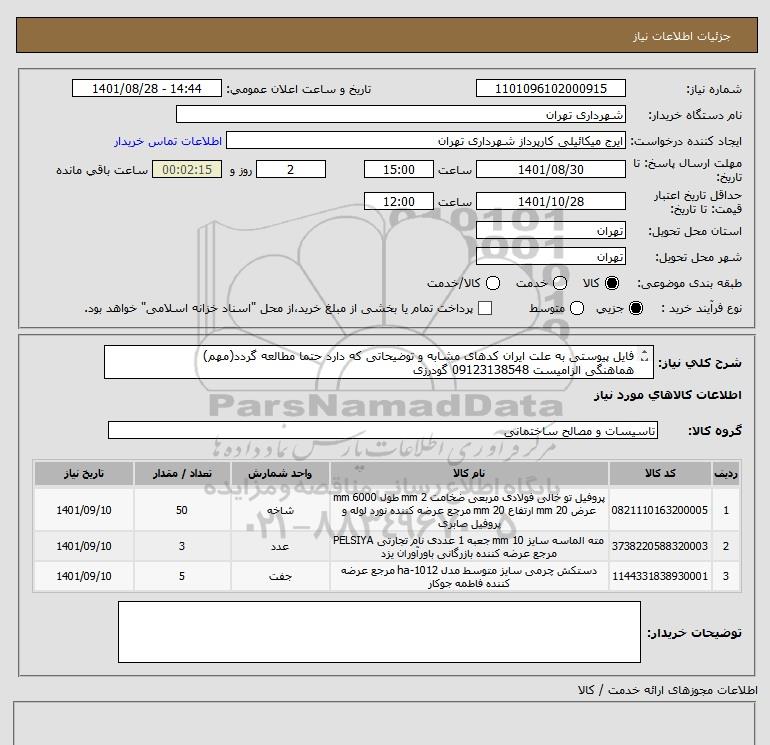
Task: Select the کالا/خدمت radio button
Action: click(493, 283)
